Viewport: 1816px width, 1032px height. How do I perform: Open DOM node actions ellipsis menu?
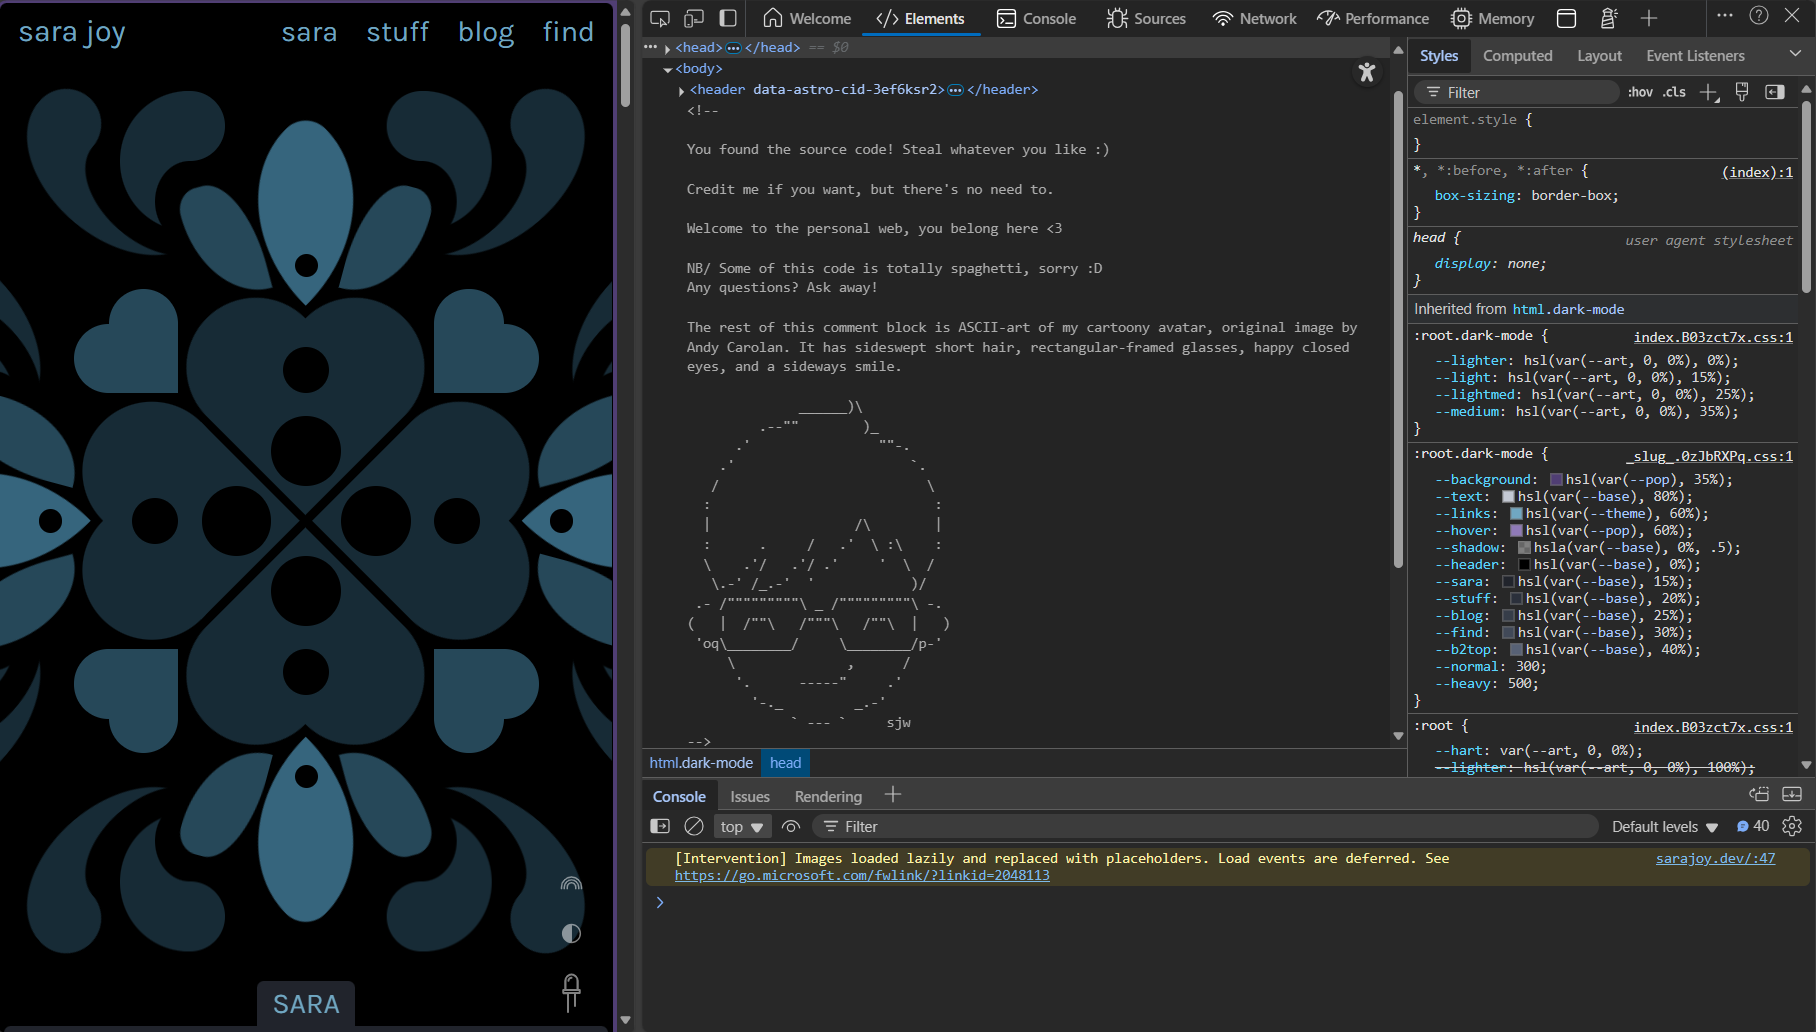click(651, 47)
